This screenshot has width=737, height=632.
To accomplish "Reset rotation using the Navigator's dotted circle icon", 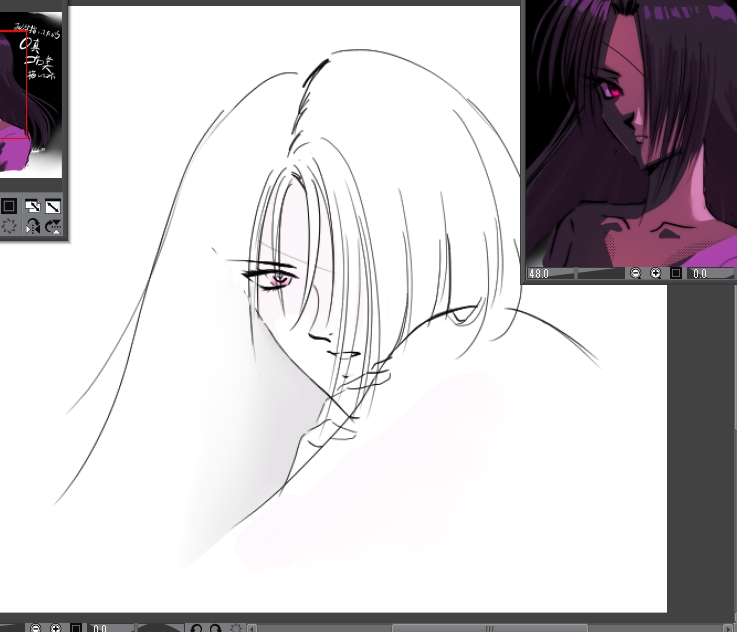I will coord(10,227).
